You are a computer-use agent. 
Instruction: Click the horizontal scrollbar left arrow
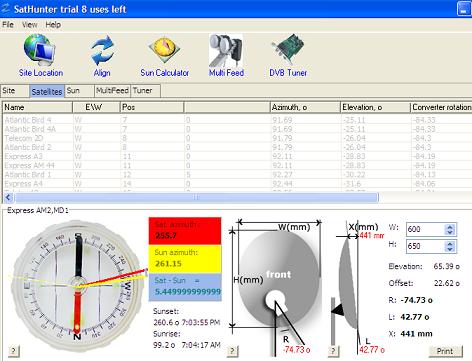coord(8,198)
